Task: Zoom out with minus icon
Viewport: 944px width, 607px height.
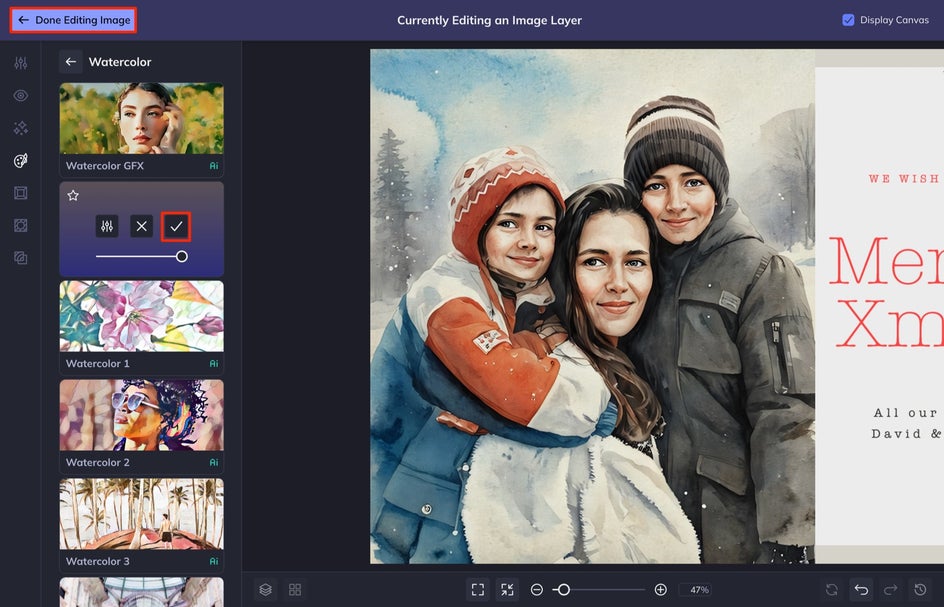Action: click(537, 590)
